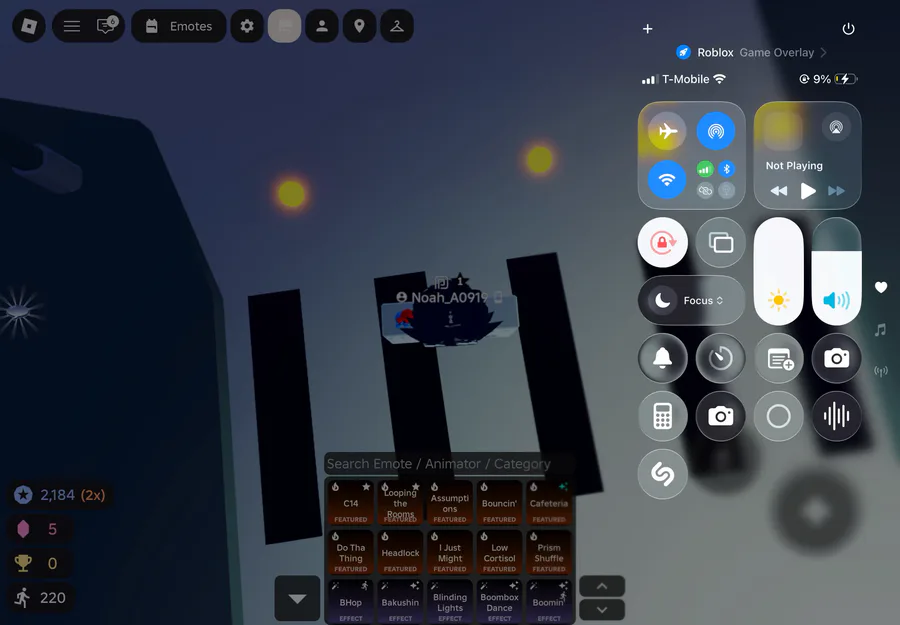
Task: Select the C14 featured emote
Action: (351, 503)
